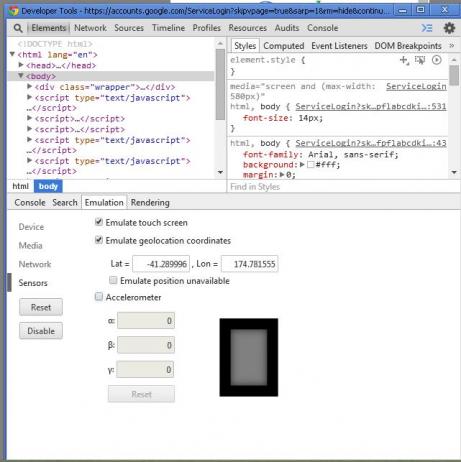This screenshot has width=461, height=462.
Task: Enable the Accelerometer checkbox
Action: [99, 296]
